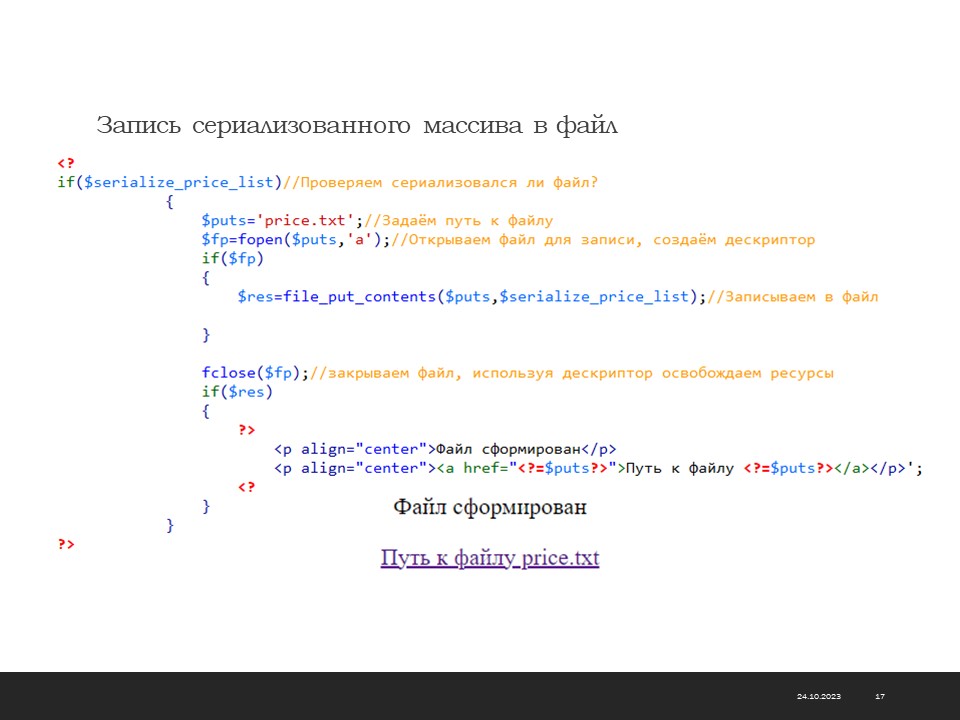Screen dimensions: 960x720
Task: Select the slide number 17 in footer
Action: (880, 696)
